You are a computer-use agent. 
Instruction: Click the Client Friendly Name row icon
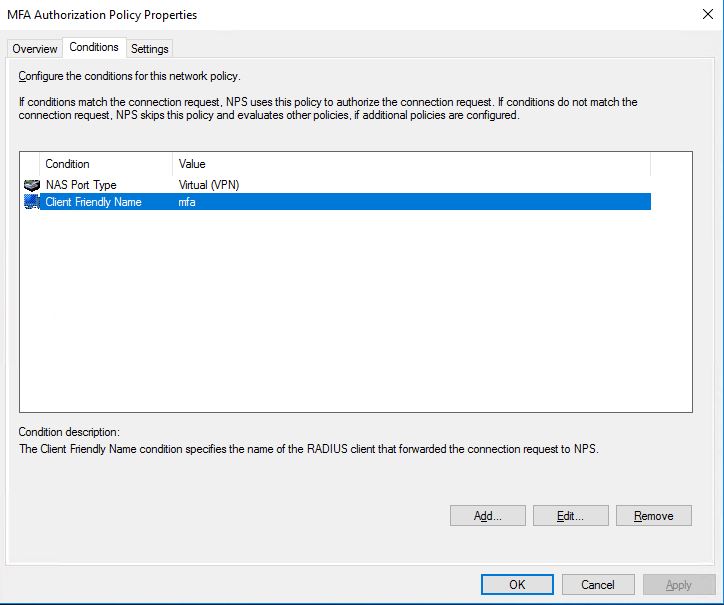pos(31,202)
